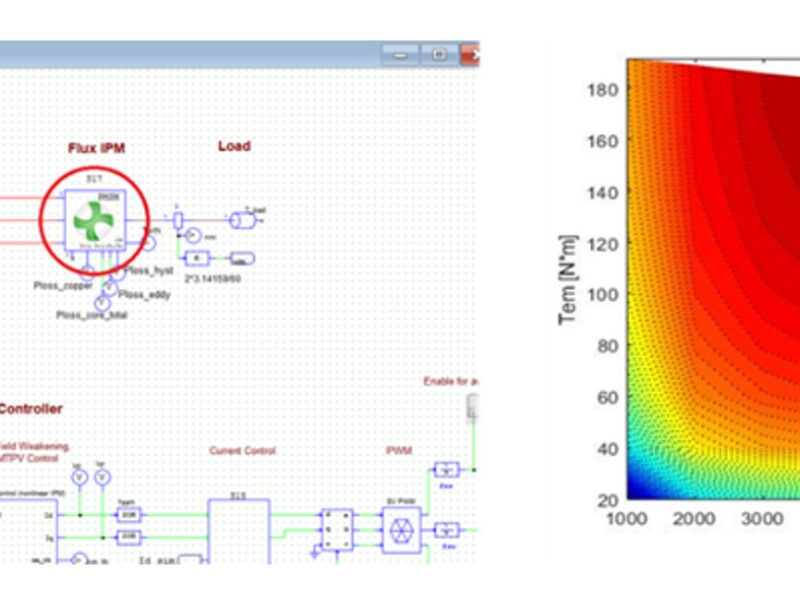Image resolution: width=800 pixels, height=600 pixels.
Task: Minimize the schematic window
Action: (401, 55)
